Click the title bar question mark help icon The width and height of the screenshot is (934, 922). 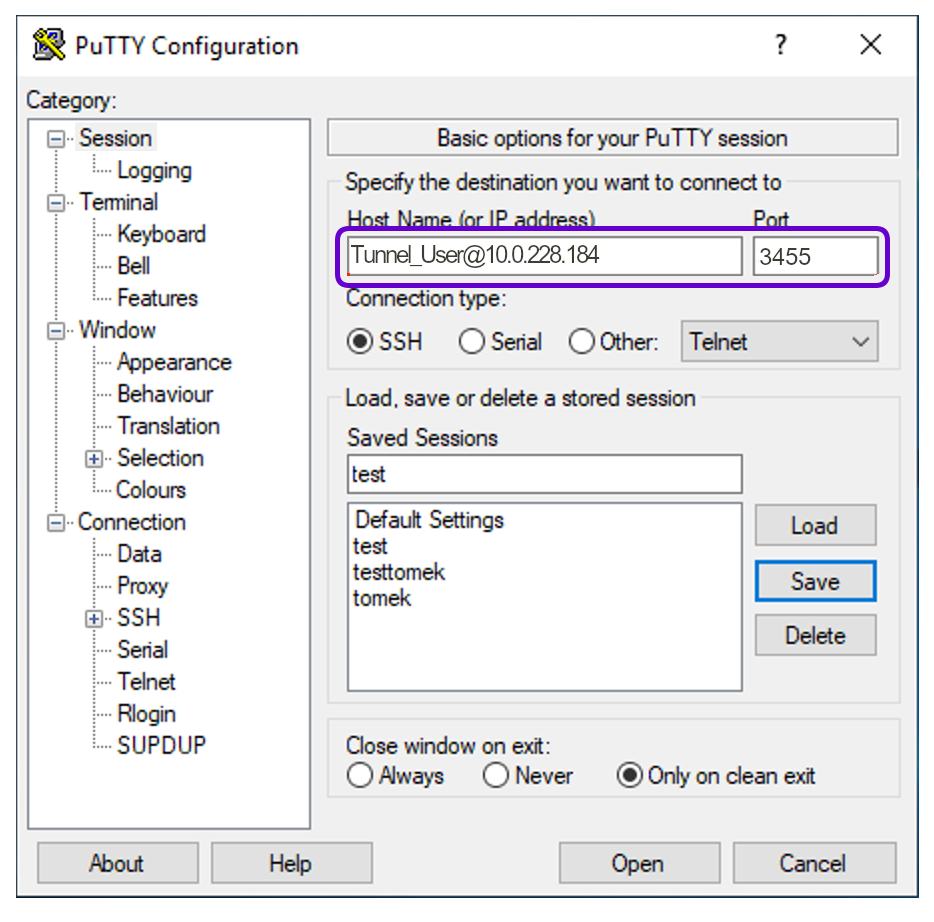pyautogui.click(x=780, y=45)
